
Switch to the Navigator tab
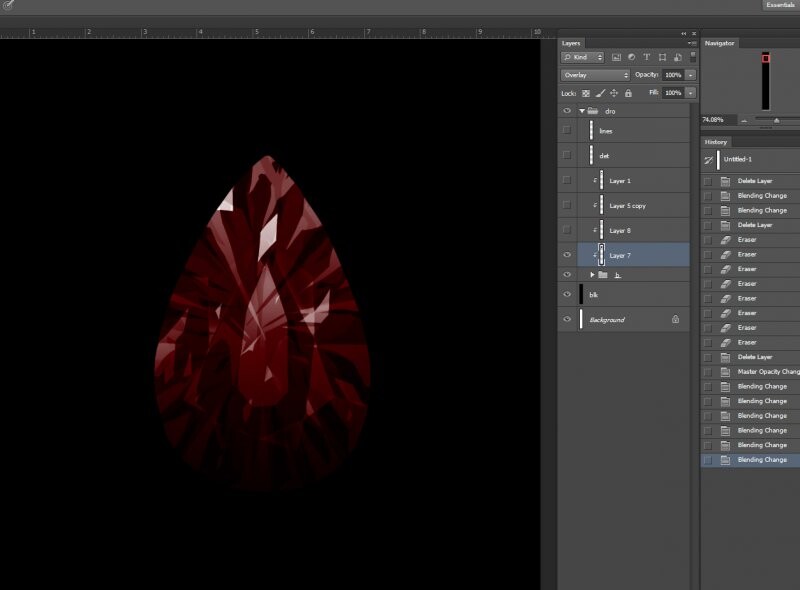tap(719, 43)
